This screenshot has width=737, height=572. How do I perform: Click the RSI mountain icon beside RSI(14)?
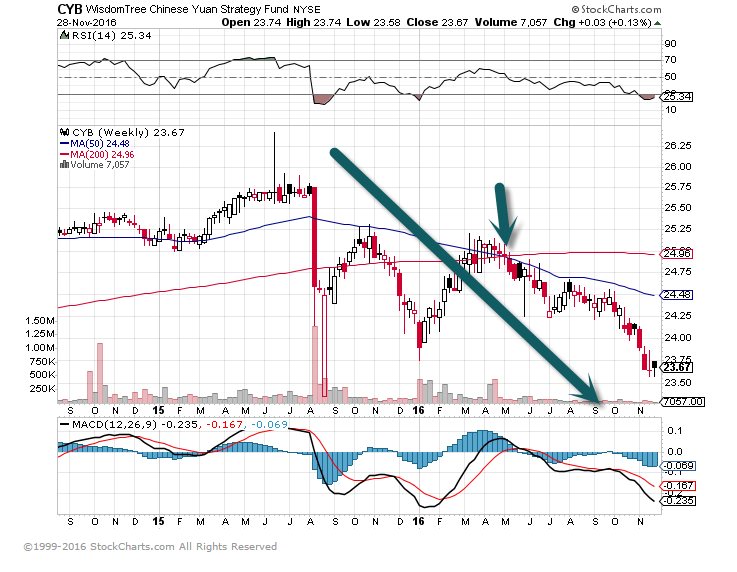tap(64, 35)
